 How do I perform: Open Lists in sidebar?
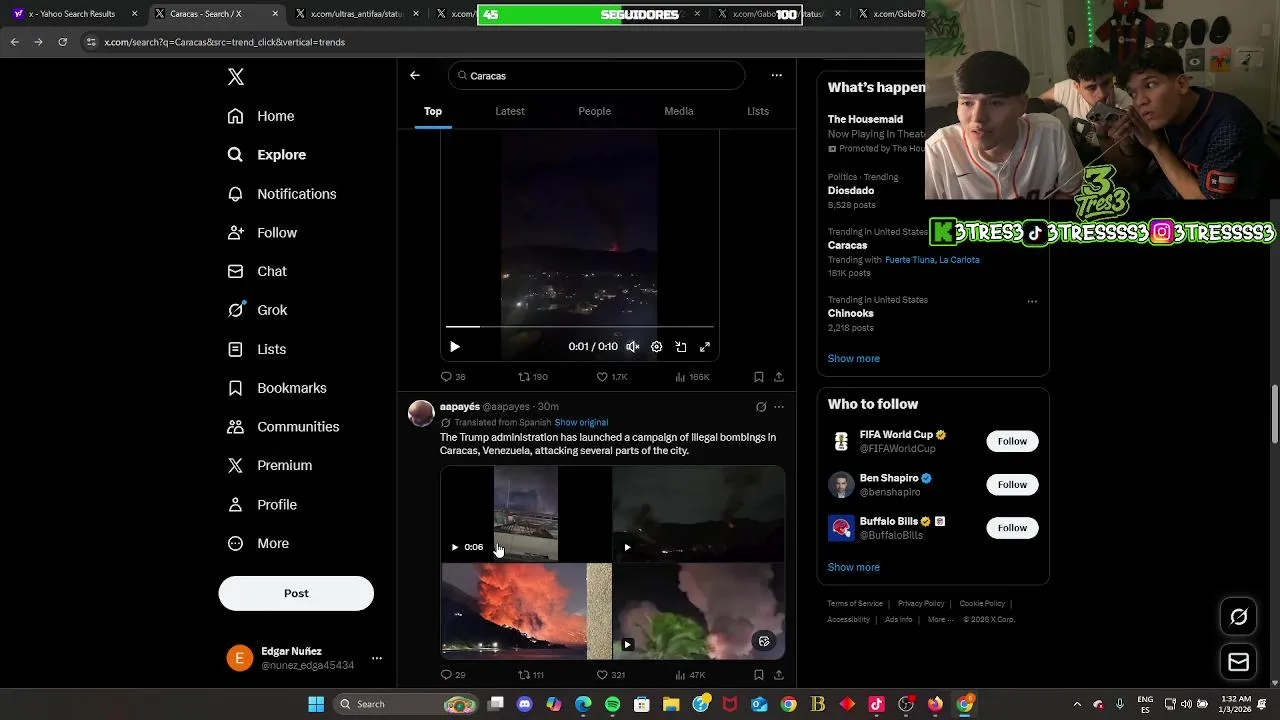point(257,349)
